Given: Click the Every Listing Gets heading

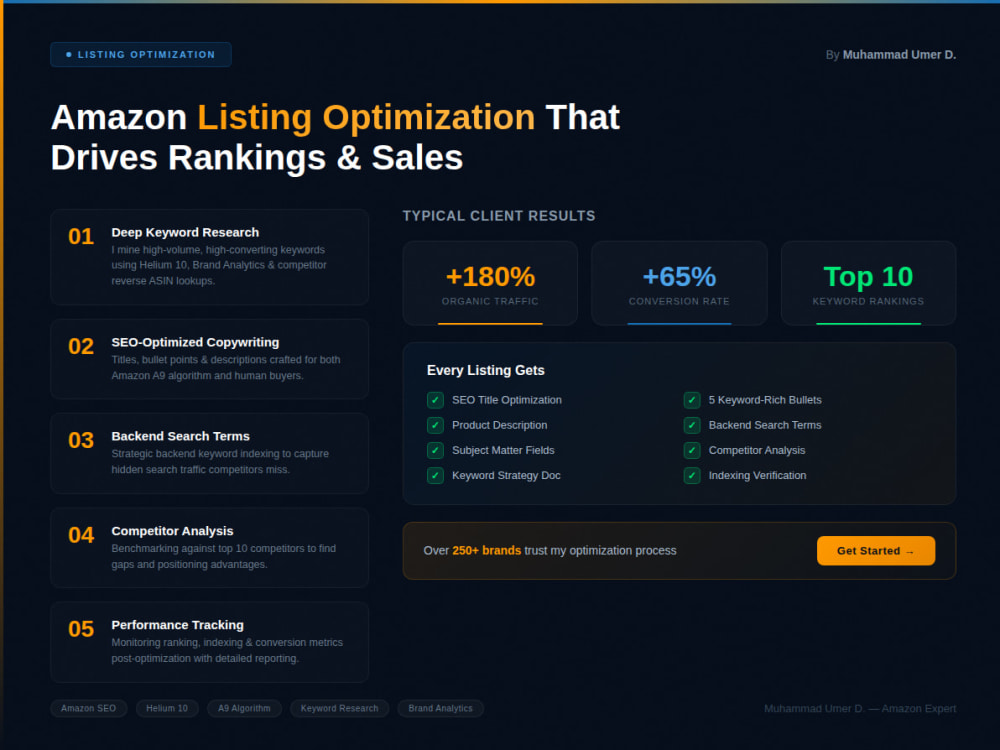Looking at the screenshot, I should [x=485, y=371].
